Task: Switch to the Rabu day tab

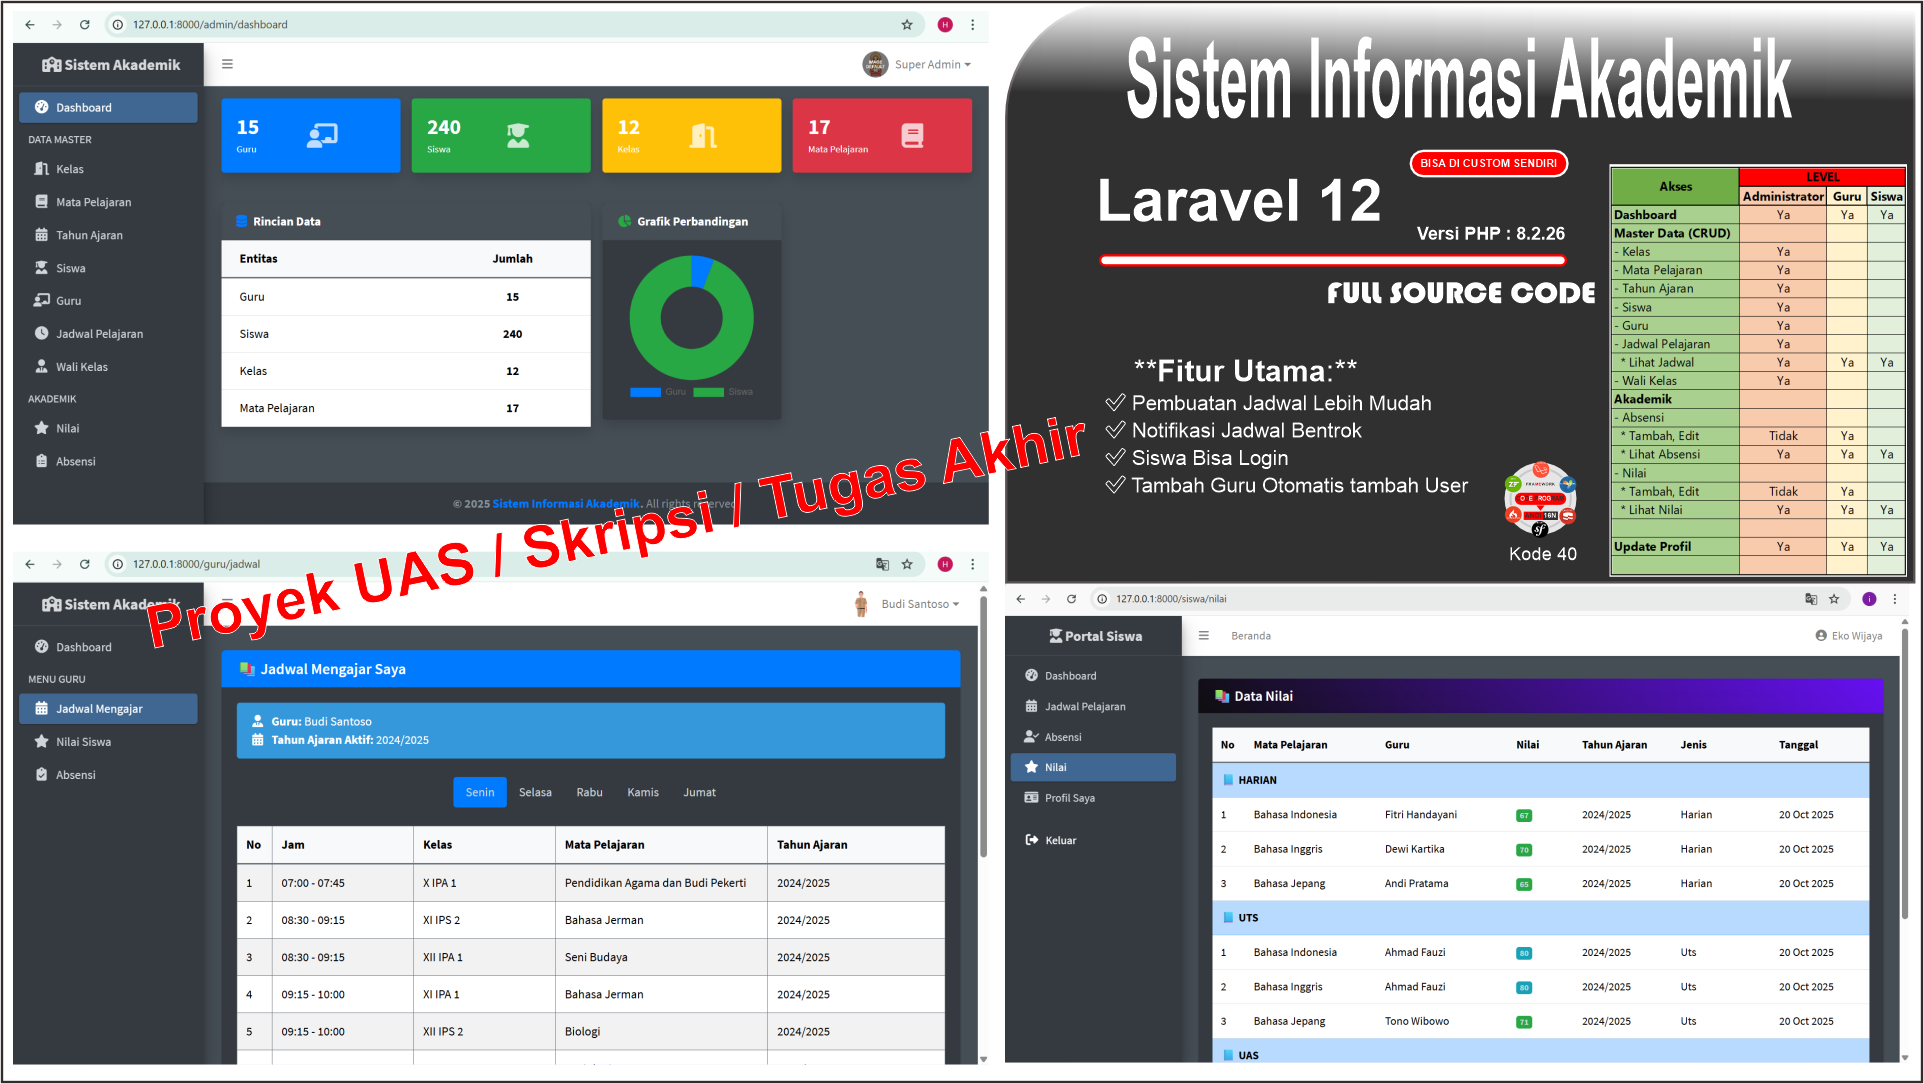Action: 590,792
